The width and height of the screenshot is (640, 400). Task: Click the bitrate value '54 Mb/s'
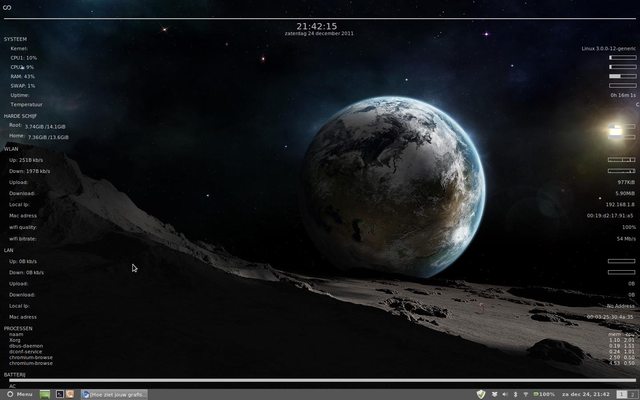click(x=626, y=238)
